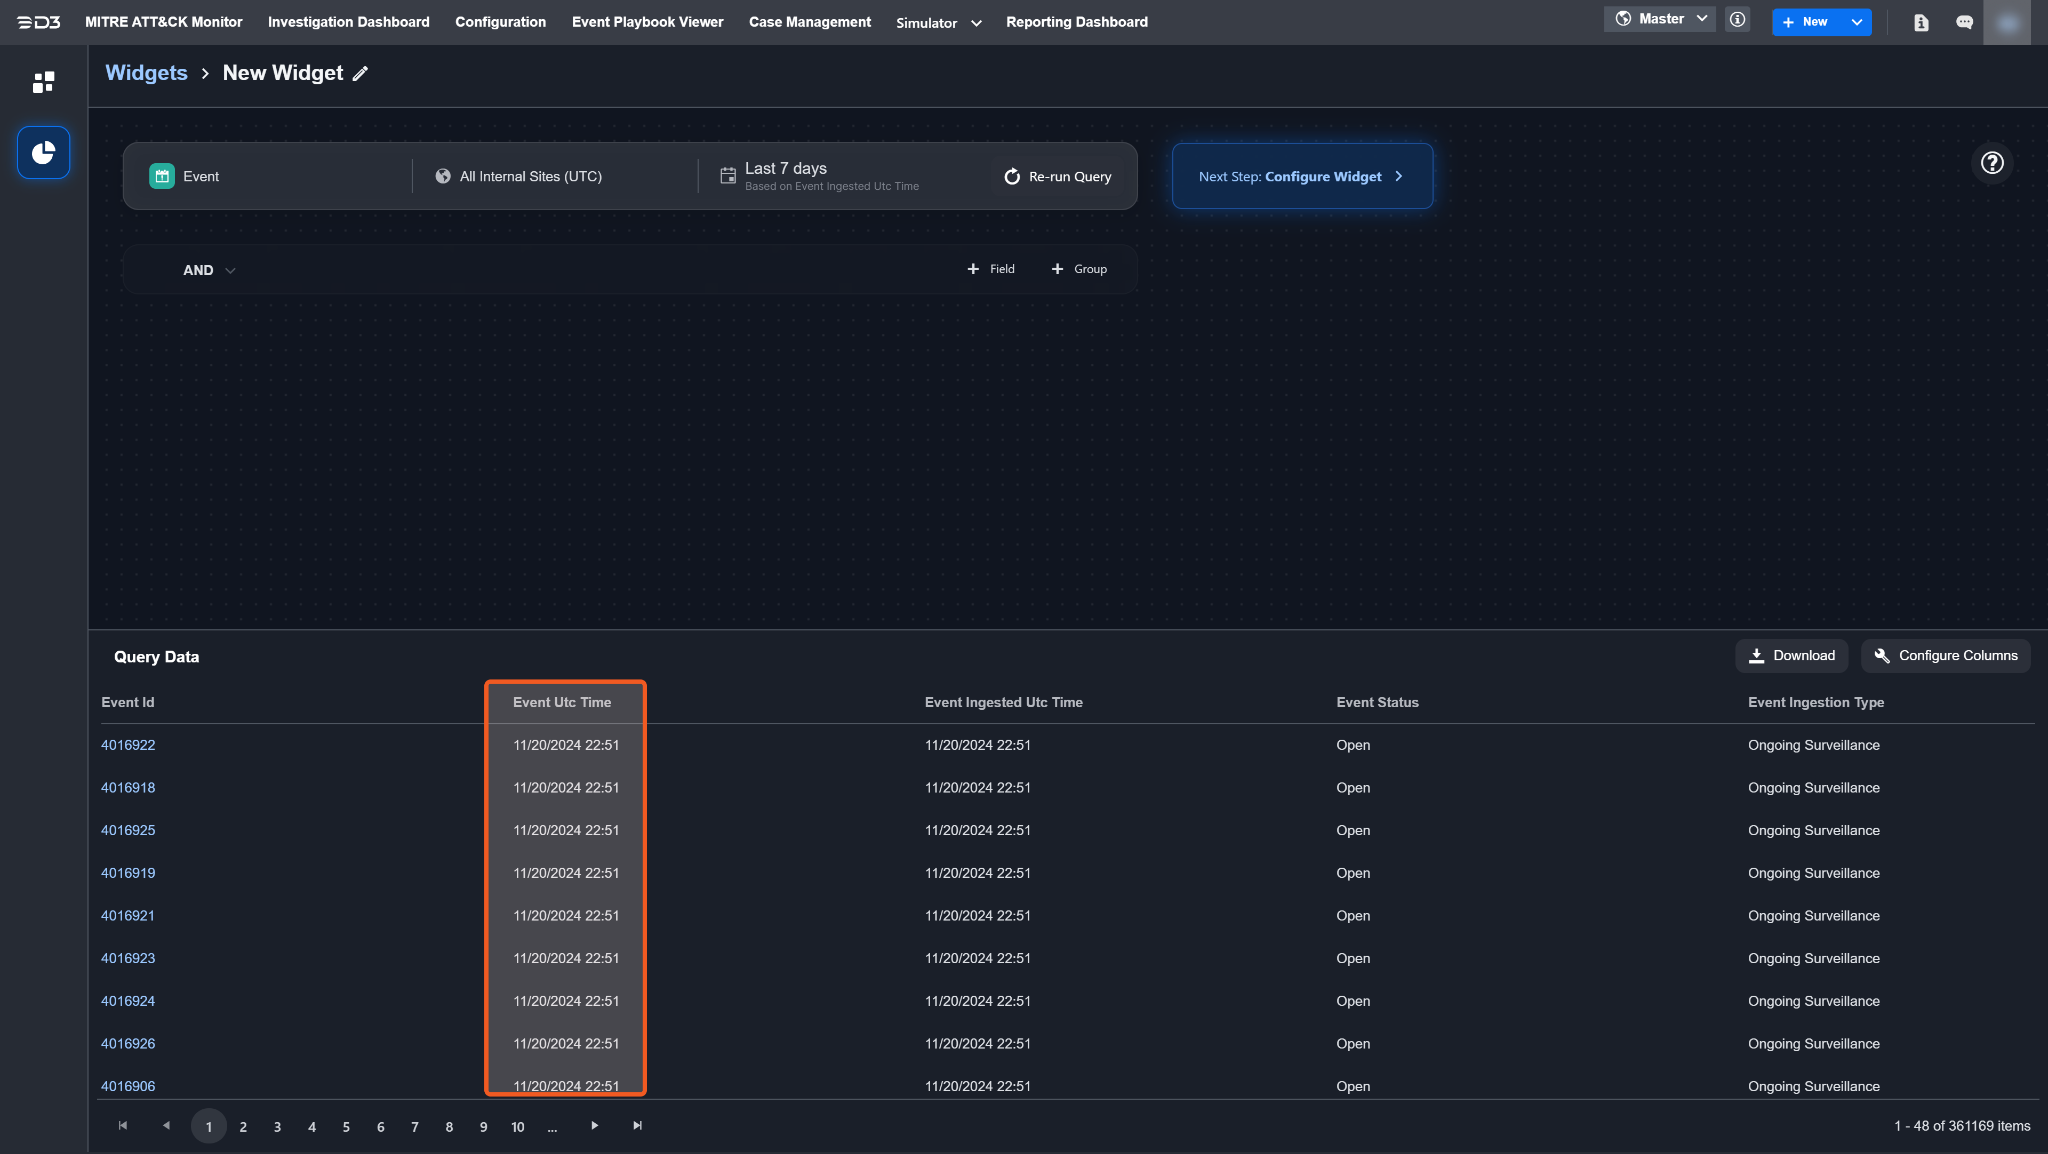Open the Master site dropdown
Viewport: 2048px width, 1154px height.
pos(1660,19)
